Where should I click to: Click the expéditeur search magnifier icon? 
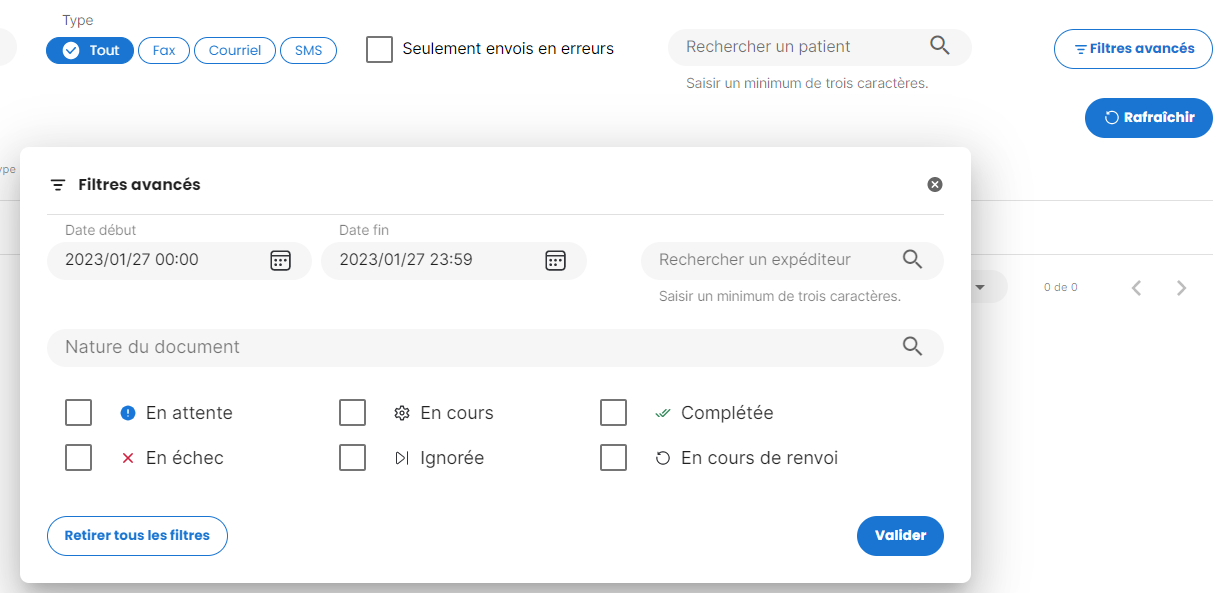[x=912, y=260]
